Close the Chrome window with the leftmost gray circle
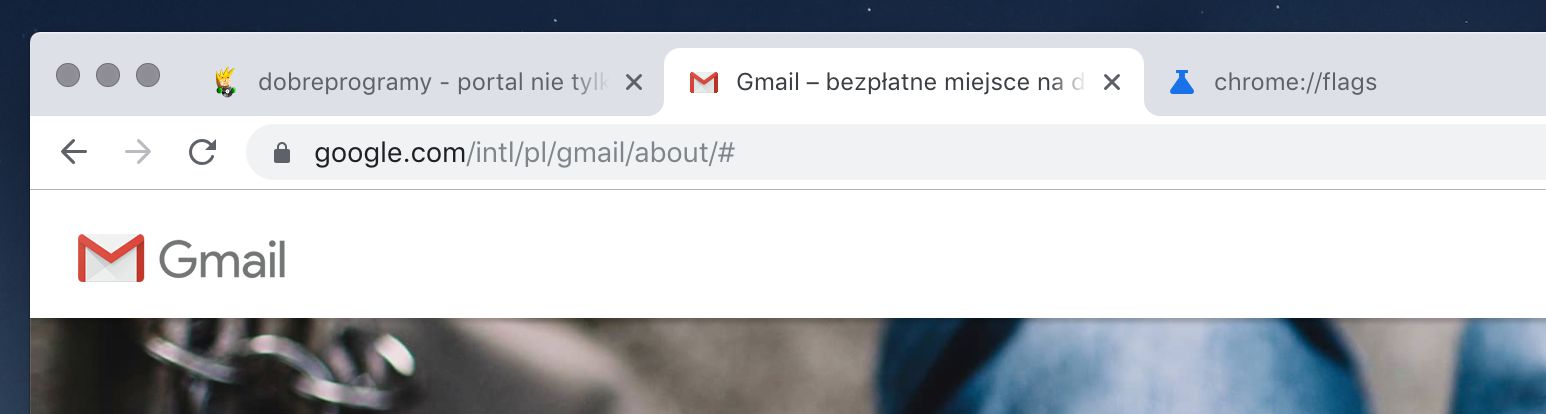 click(x=68, y=75)
